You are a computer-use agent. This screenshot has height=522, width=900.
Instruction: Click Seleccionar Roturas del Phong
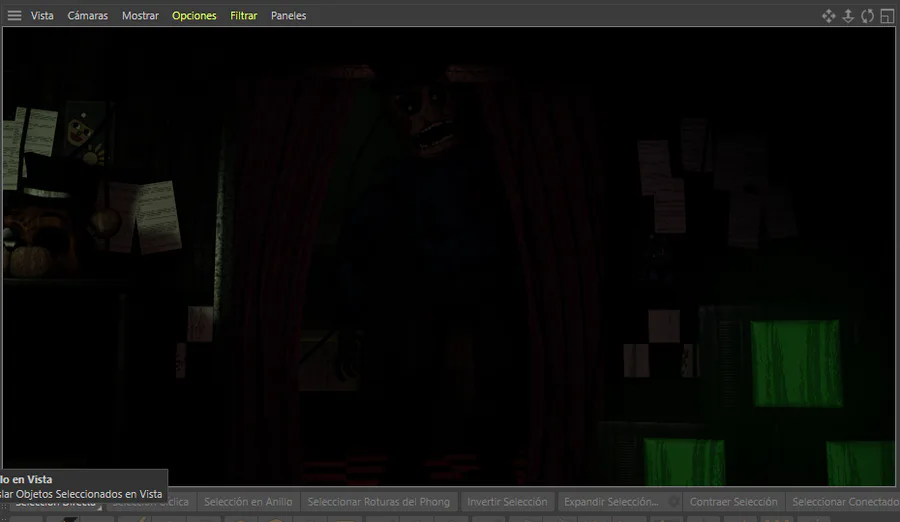[x=378, y=502]
